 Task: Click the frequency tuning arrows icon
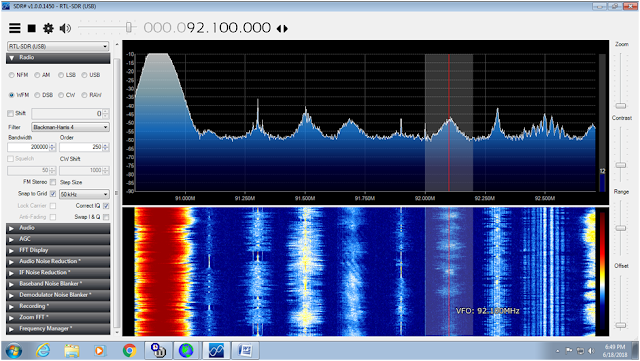pyautogui.click(x=282, y=29)
